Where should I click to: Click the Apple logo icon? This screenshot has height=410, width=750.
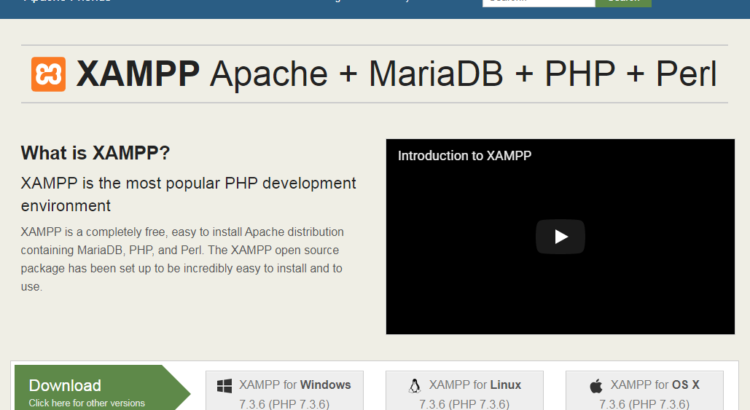pyautogui.click(x=596, y=385)
